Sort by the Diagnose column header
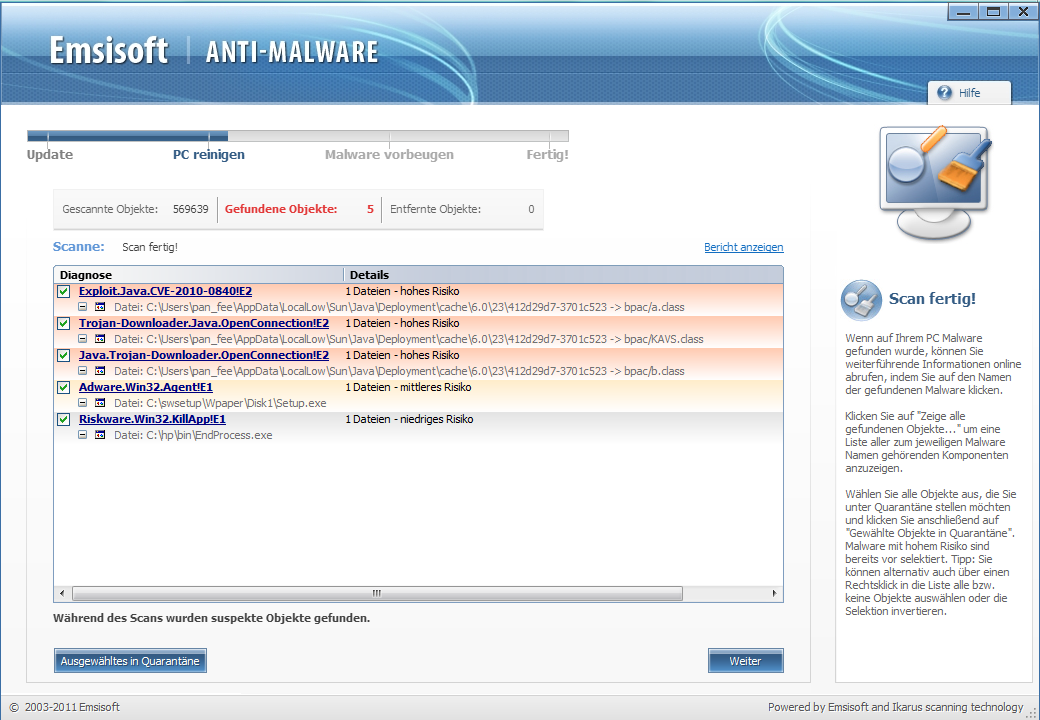 (x=198, y=274)
